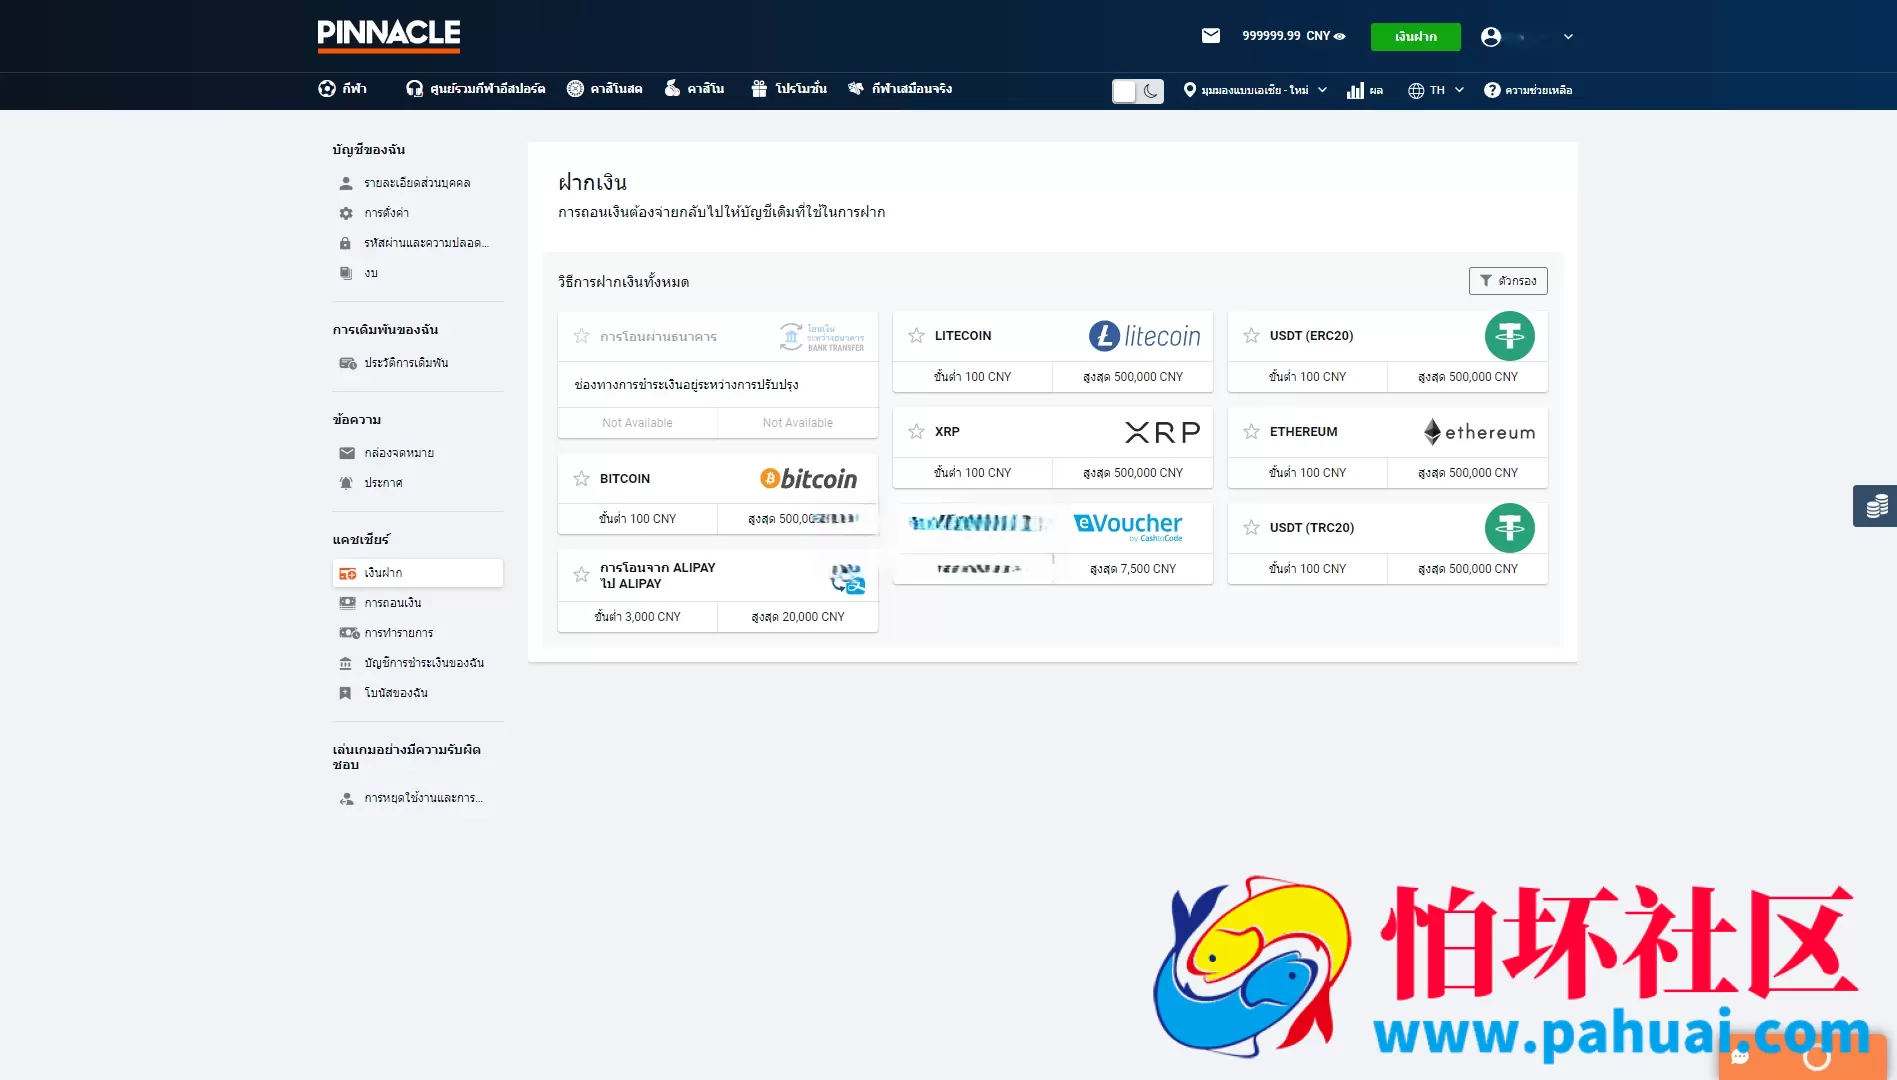Open กีฬาเสมือนจริง virtual sports
This screenshot has height=1080, width=1897.
coord(899,89)
